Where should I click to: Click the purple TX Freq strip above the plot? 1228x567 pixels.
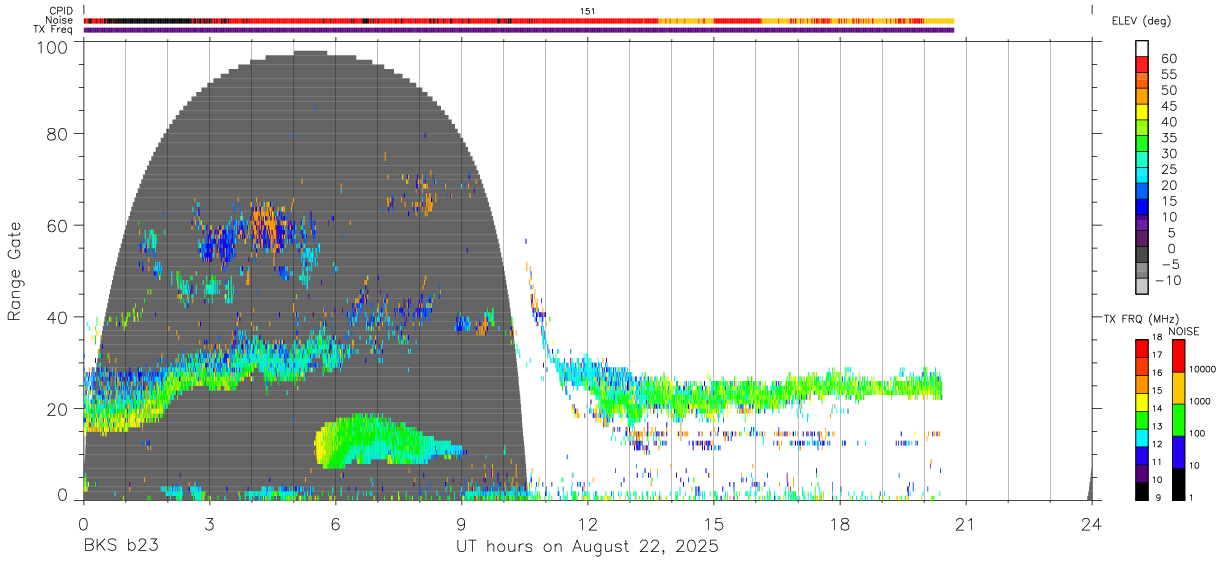coord(519,30)
